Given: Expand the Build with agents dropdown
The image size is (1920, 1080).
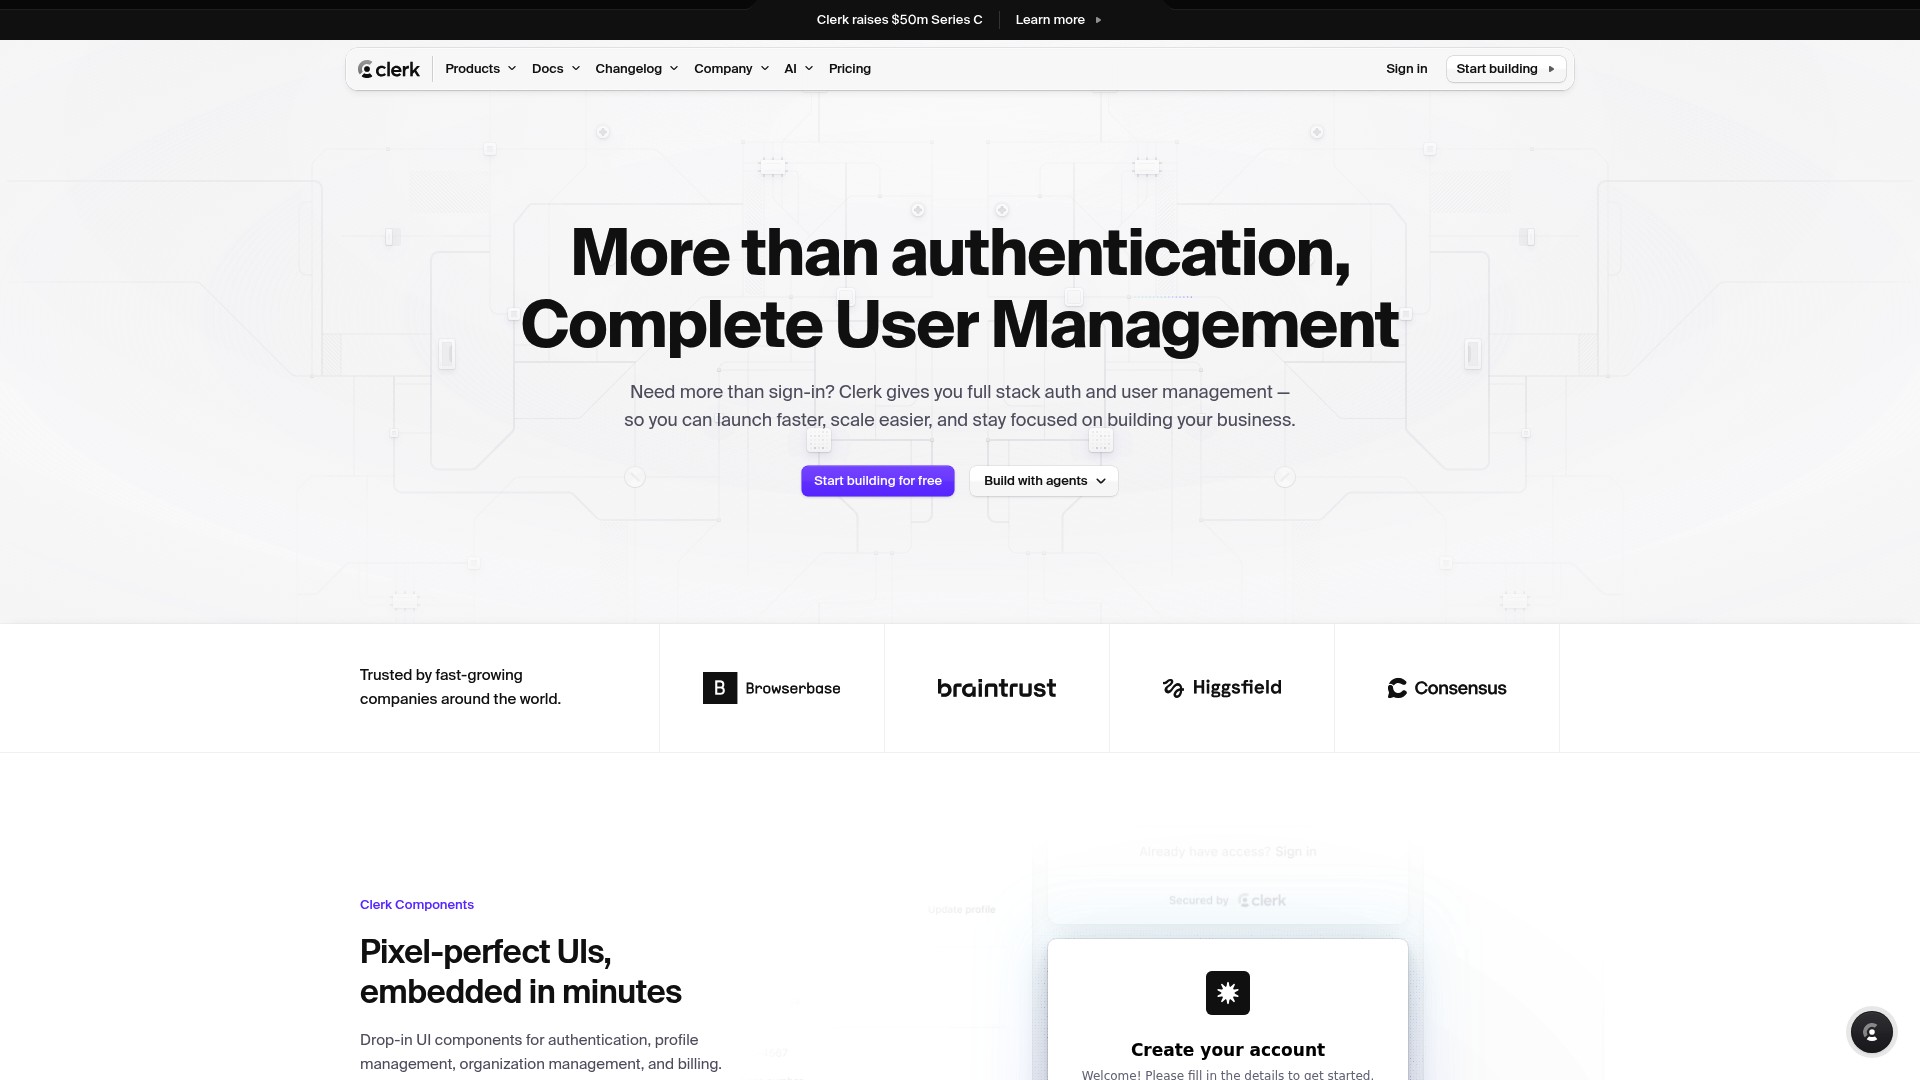Looking at the screenshot, I should click(x=1043, y=481).
